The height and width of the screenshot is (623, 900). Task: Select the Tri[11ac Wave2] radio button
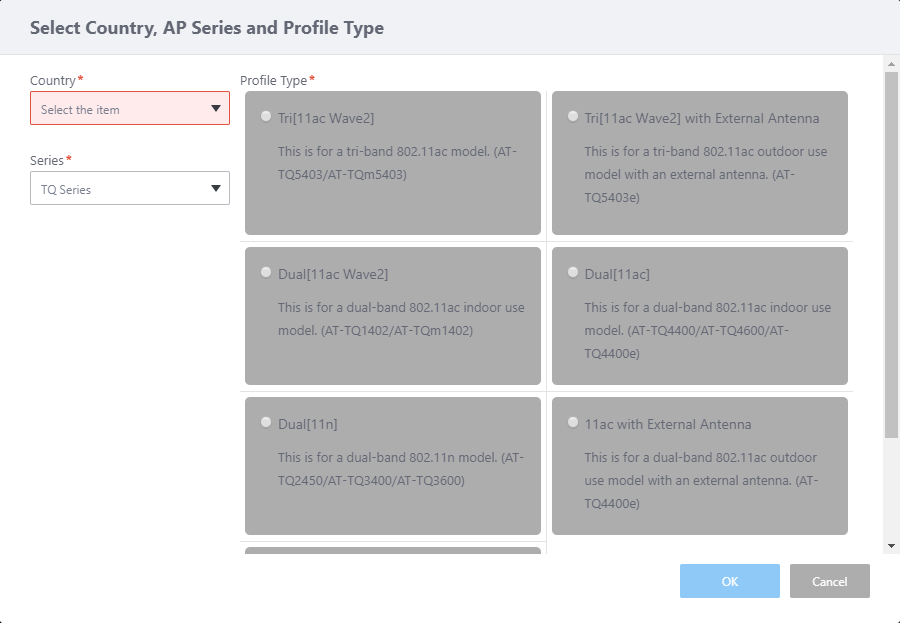265,116
